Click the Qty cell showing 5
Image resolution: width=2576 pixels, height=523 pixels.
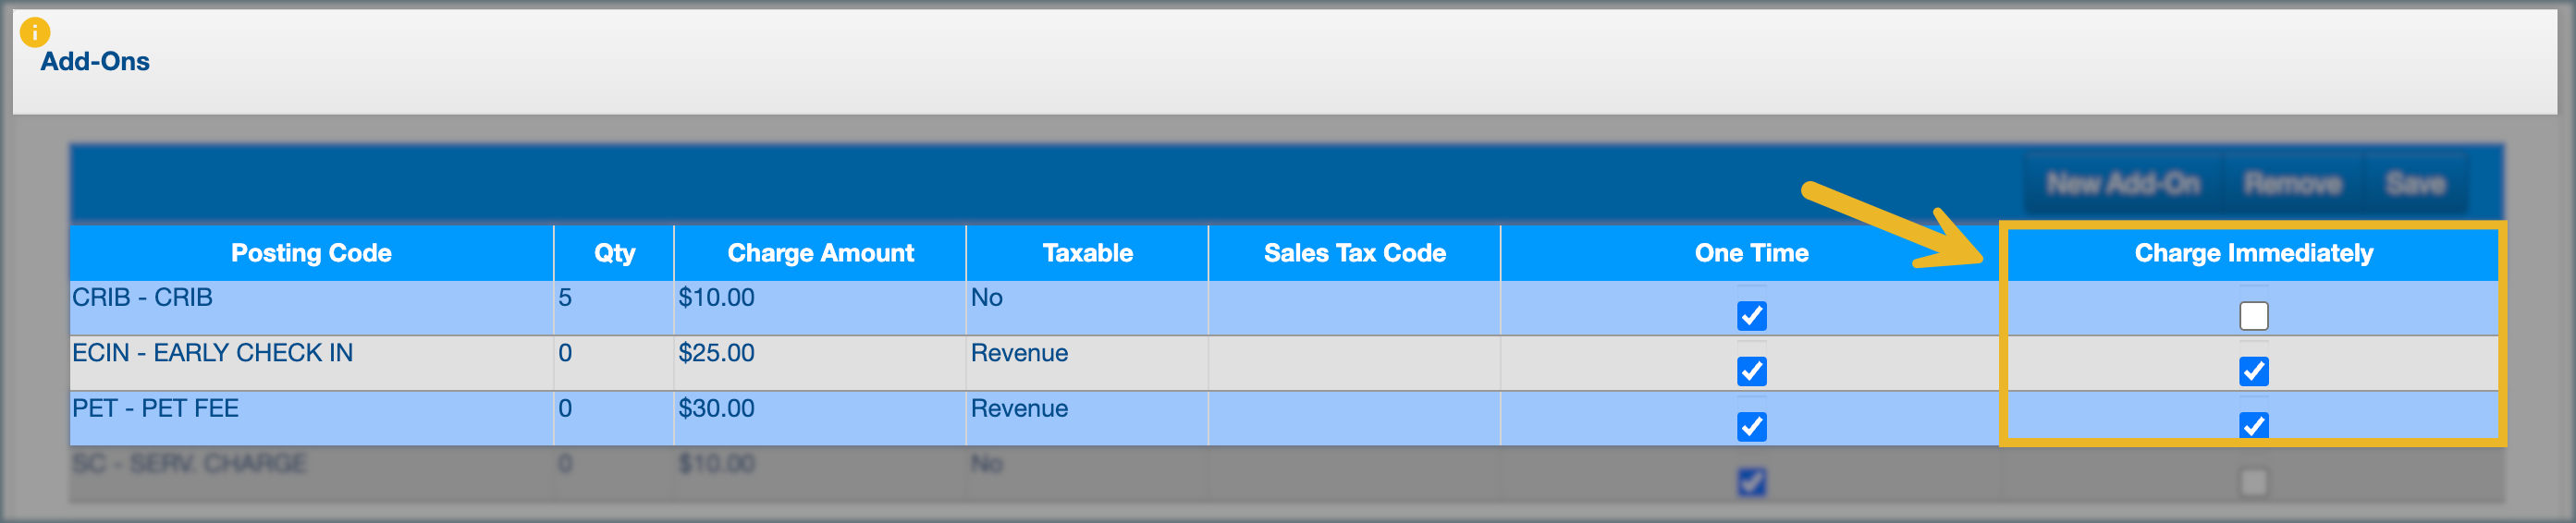point(565,298)
